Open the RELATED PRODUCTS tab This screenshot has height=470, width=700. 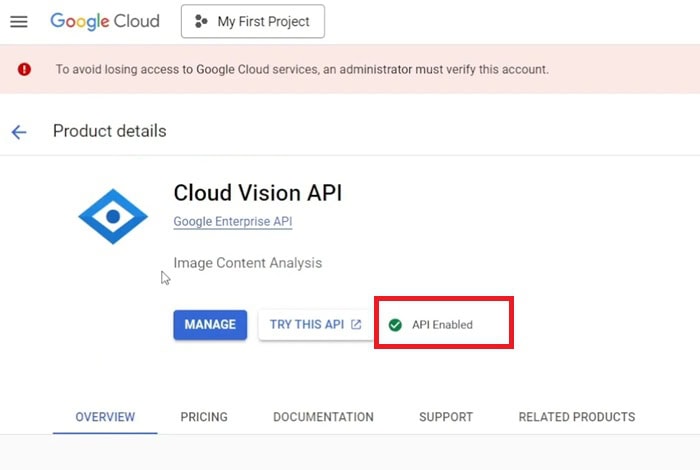[577, 417]
